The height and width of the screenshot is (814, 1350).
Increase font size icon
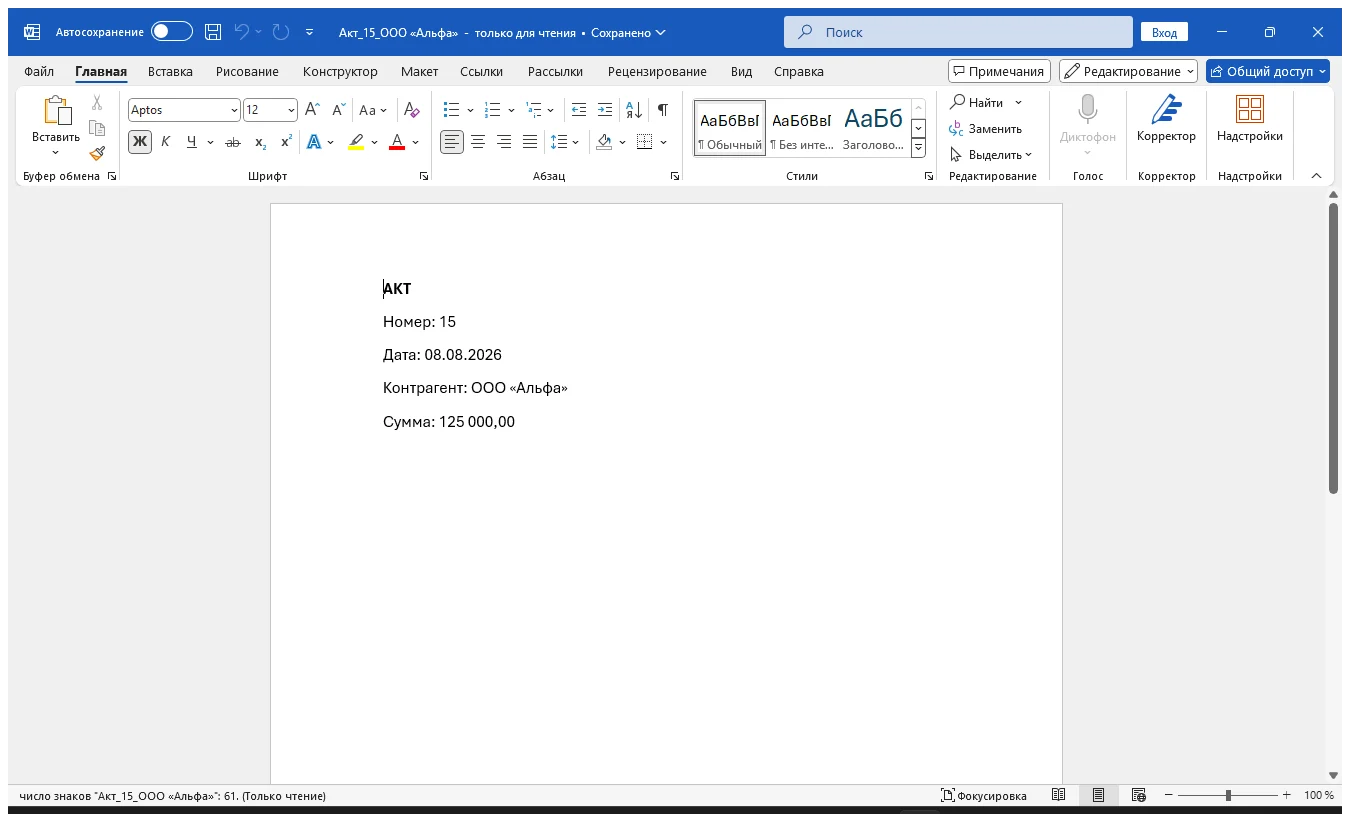click(x=312, y=110)
